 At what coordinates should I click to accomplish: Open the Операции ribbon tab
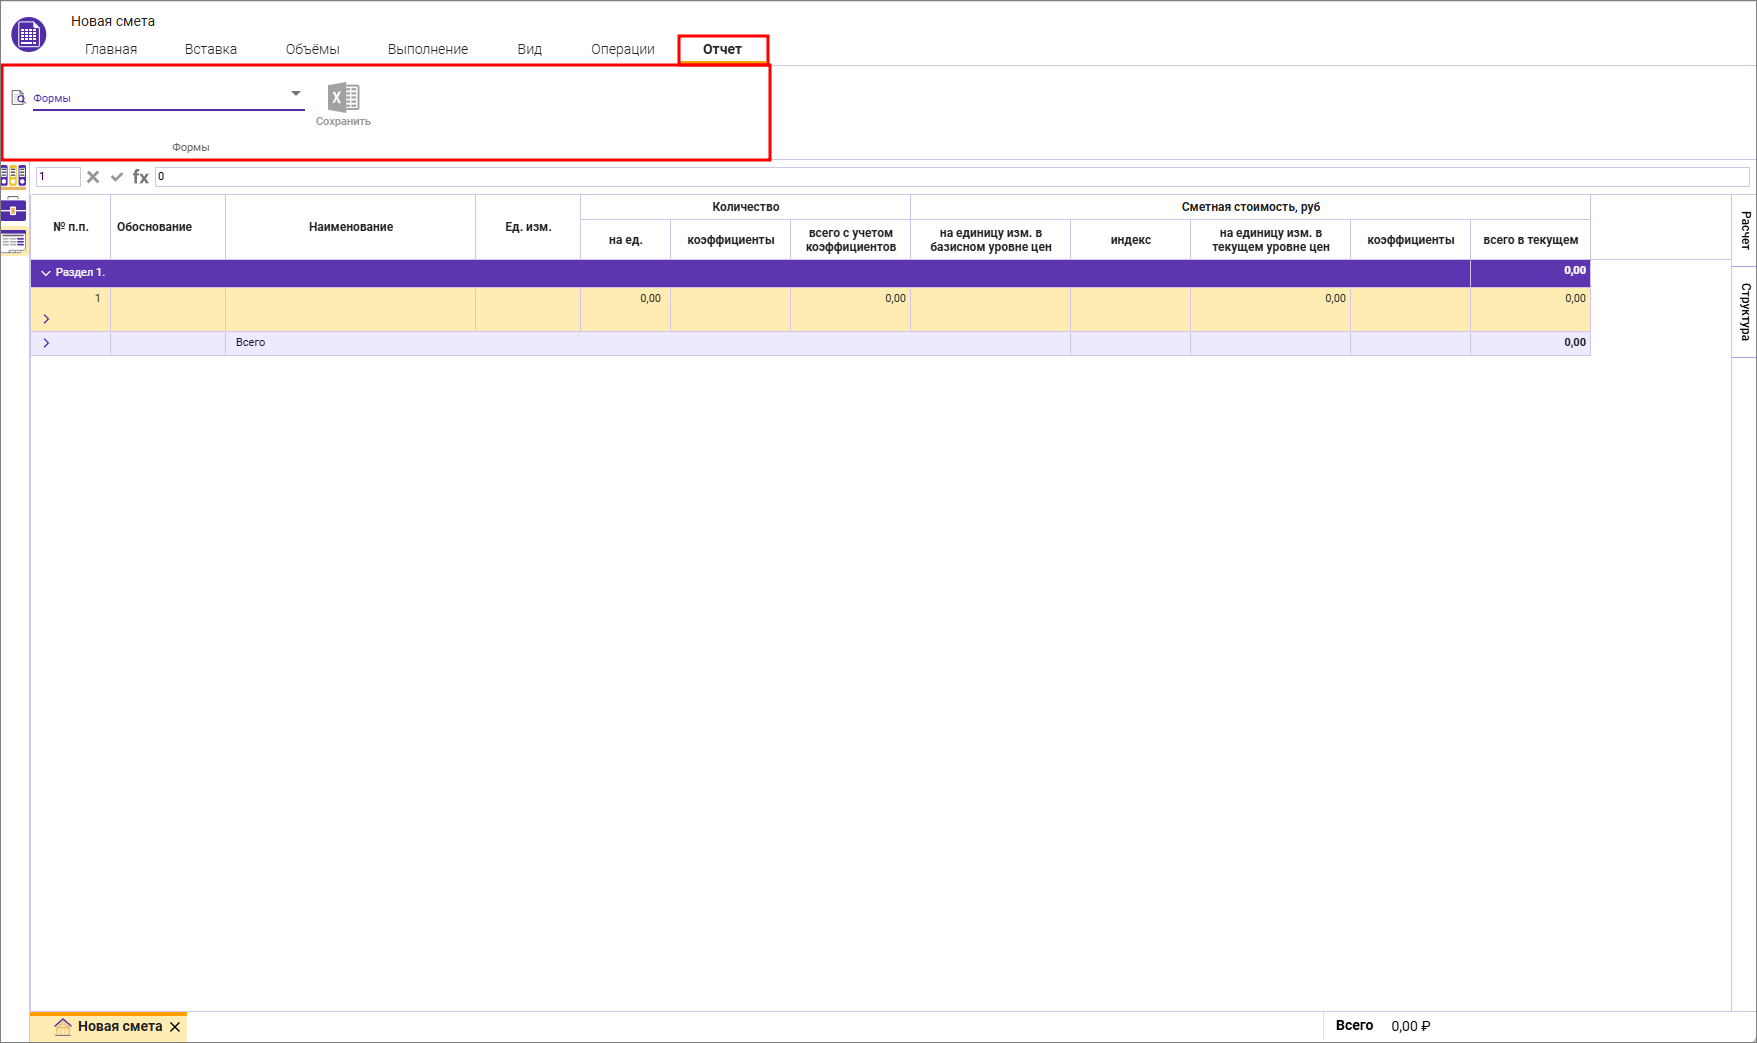(622, 49)
